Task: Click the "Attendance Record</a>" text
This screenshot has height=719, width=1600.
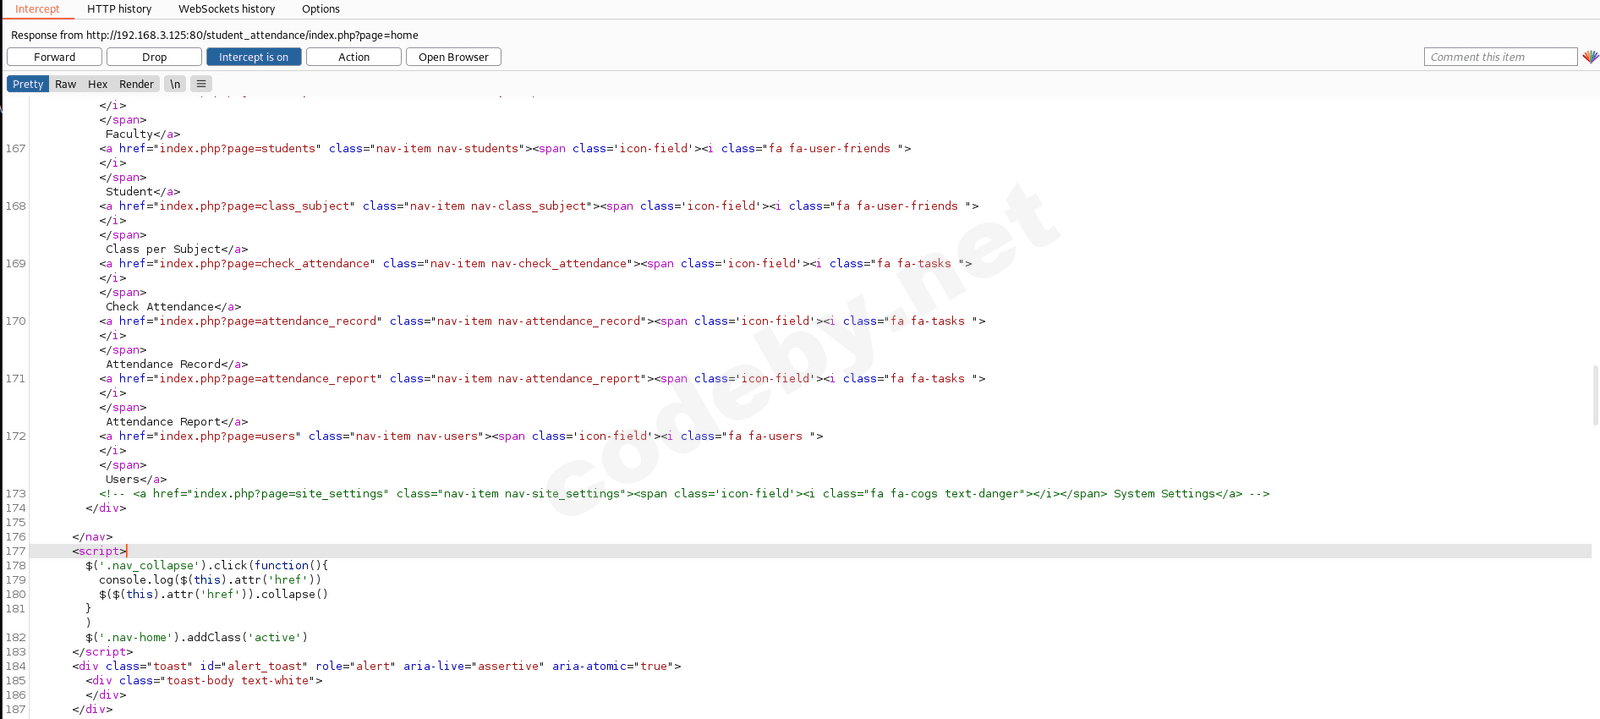Action: point(177,364)
